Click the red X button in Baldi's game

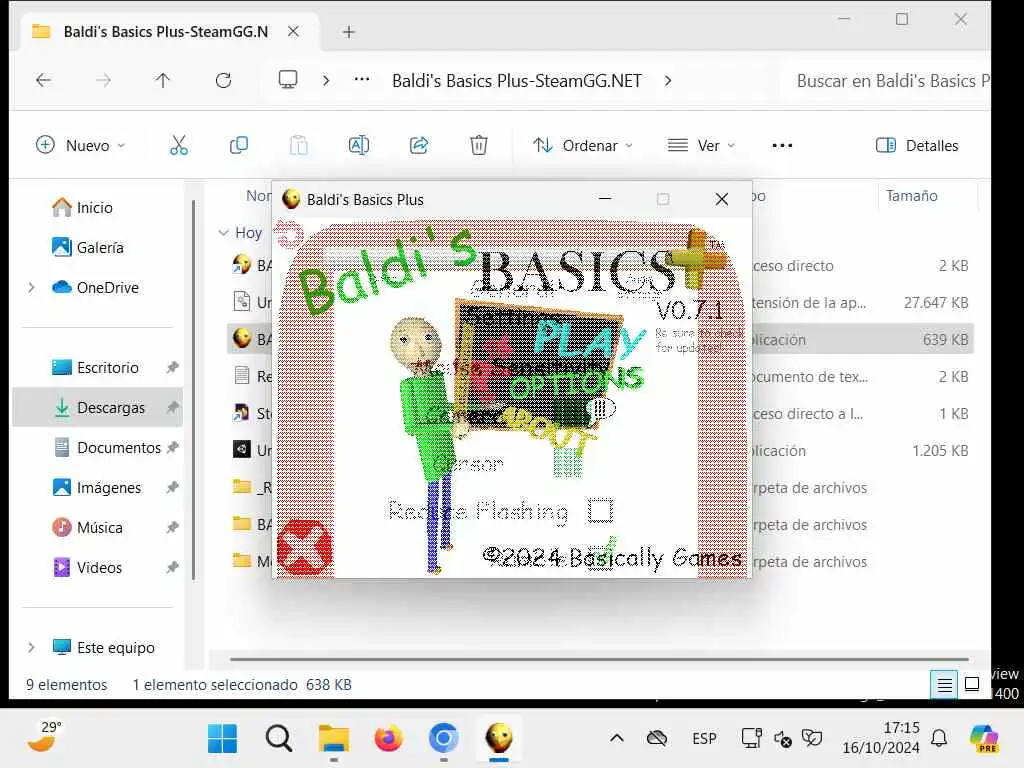(x=304, y=547)
